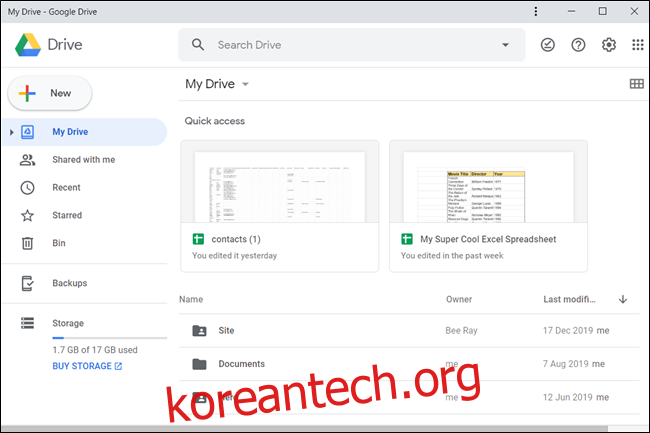Open the Bin section
Viewport: 650px width, 433px height.
(x=59, y=243)
